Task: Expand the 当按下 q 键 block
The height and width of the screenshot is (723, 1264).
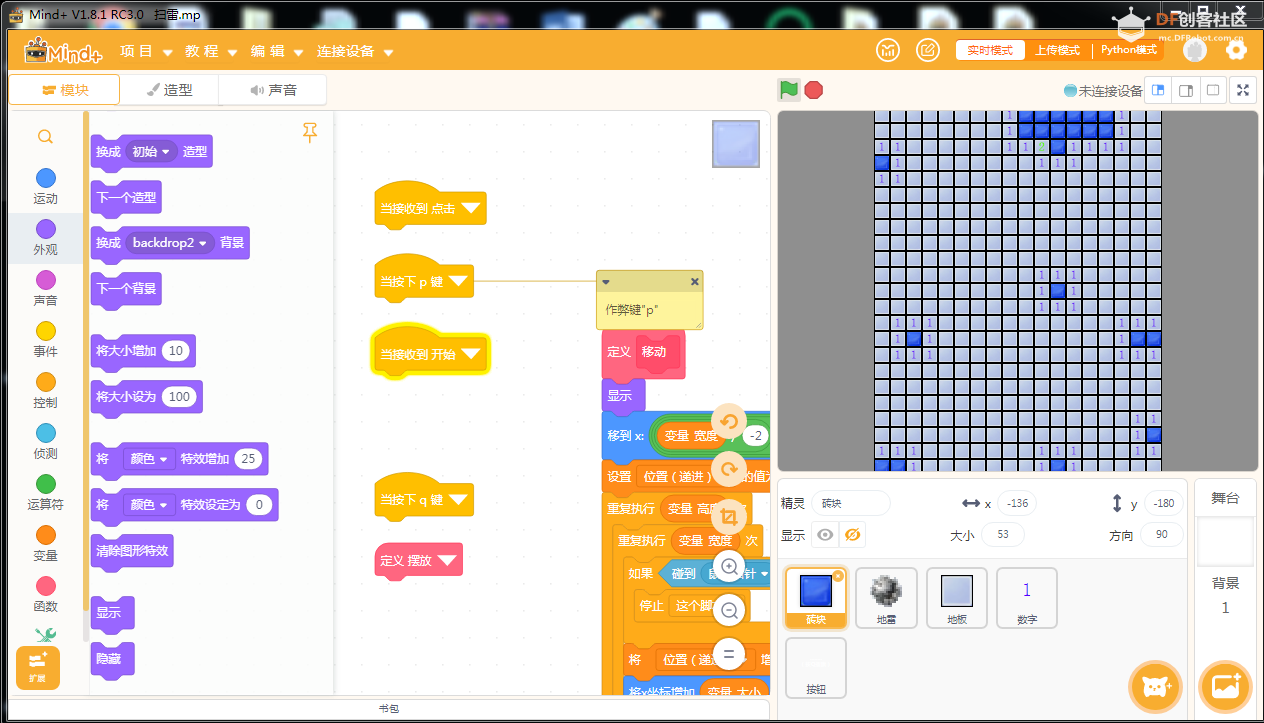Action: tap(459, 500)
